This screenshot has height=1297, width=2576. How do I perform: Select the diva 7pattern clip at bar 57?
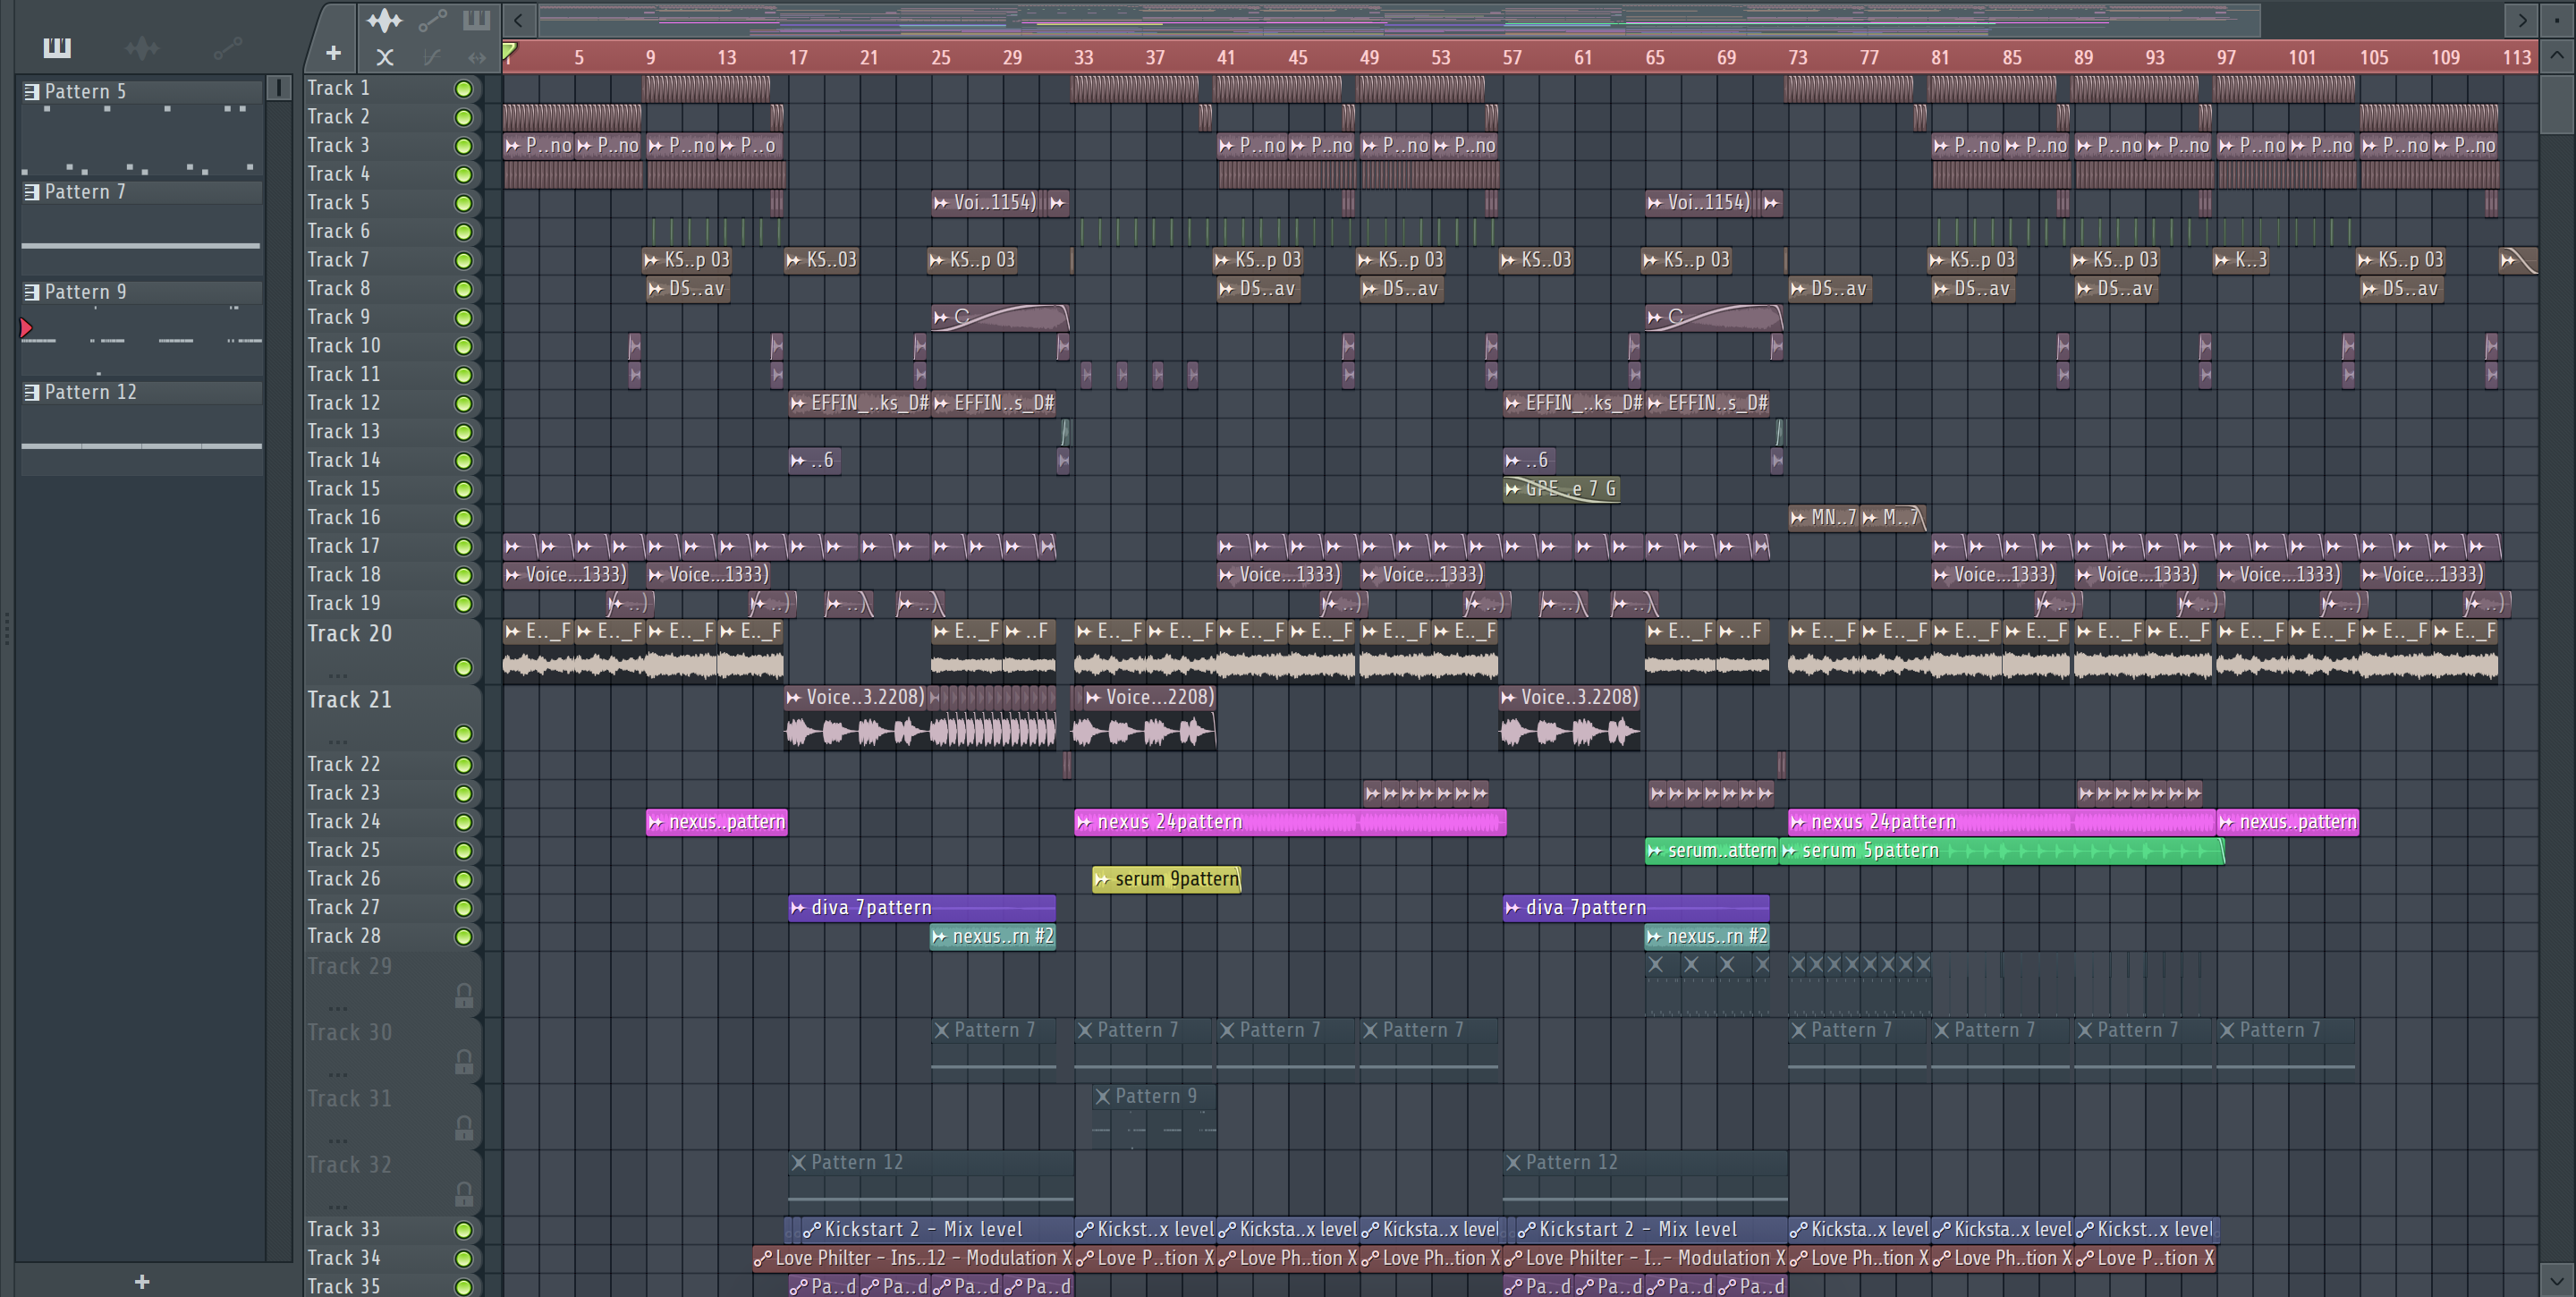click(x=1636, y=907)
